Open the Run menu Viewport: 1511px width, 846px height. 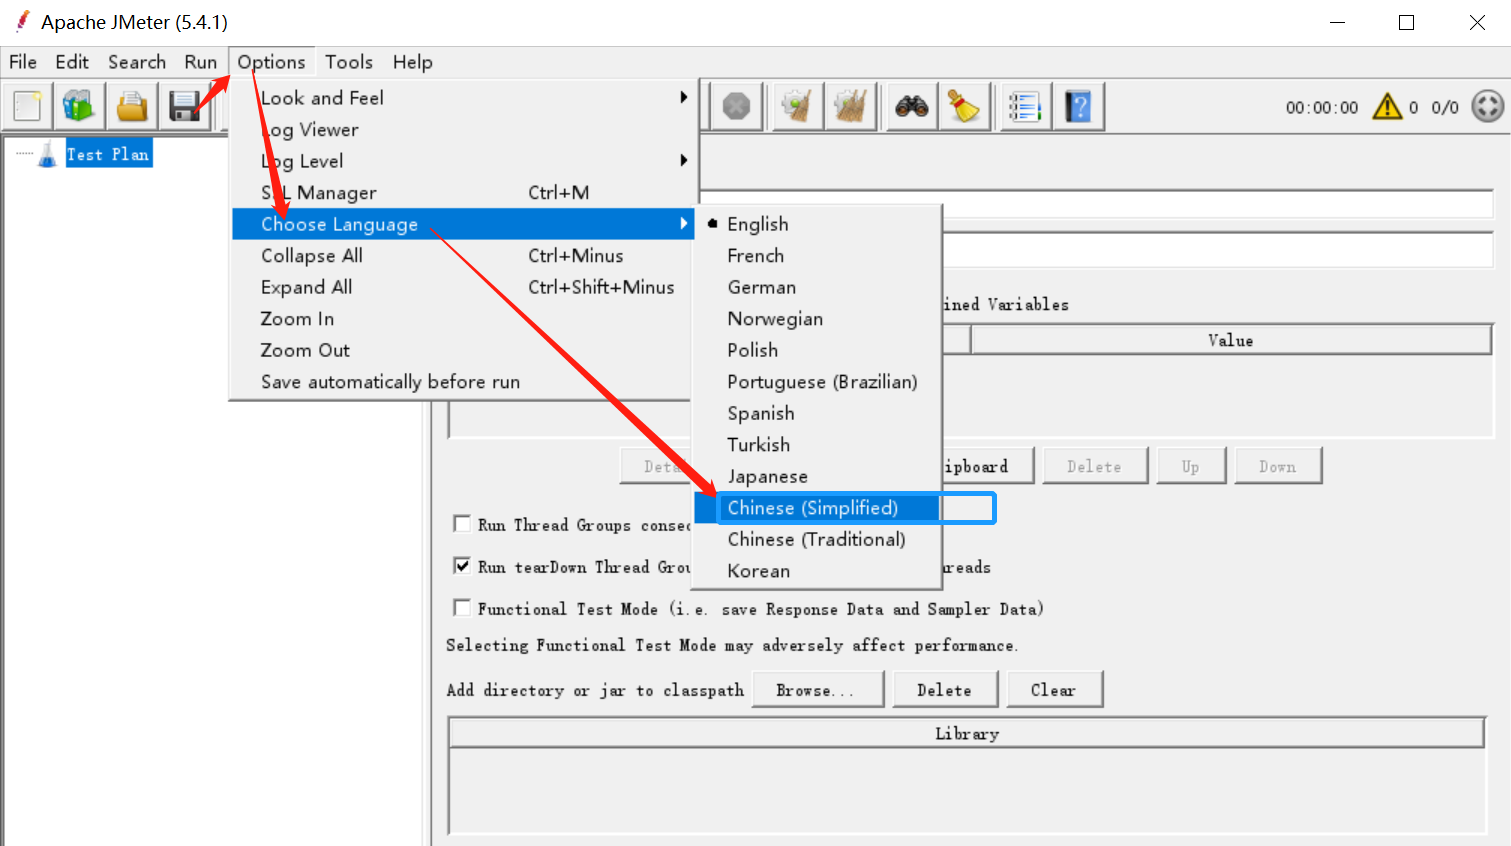pos(200,62)
